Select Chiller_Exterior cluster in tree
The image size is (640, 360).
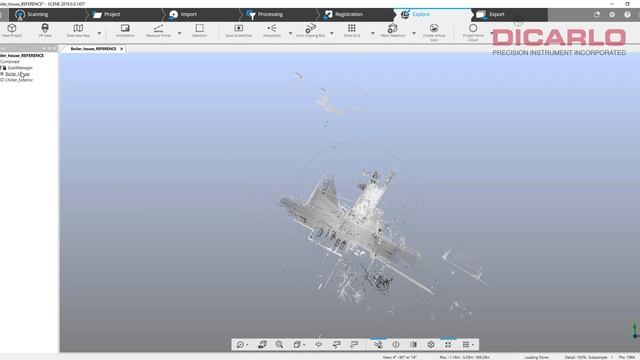click(19, 80)
